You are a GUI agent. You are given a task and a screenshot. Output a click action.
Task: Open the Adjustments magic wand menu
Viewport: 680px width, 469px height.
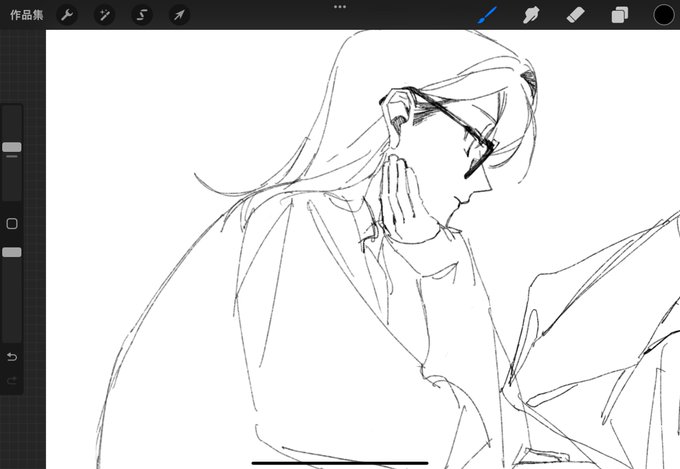pyautogui.click(x=105, y=15)
